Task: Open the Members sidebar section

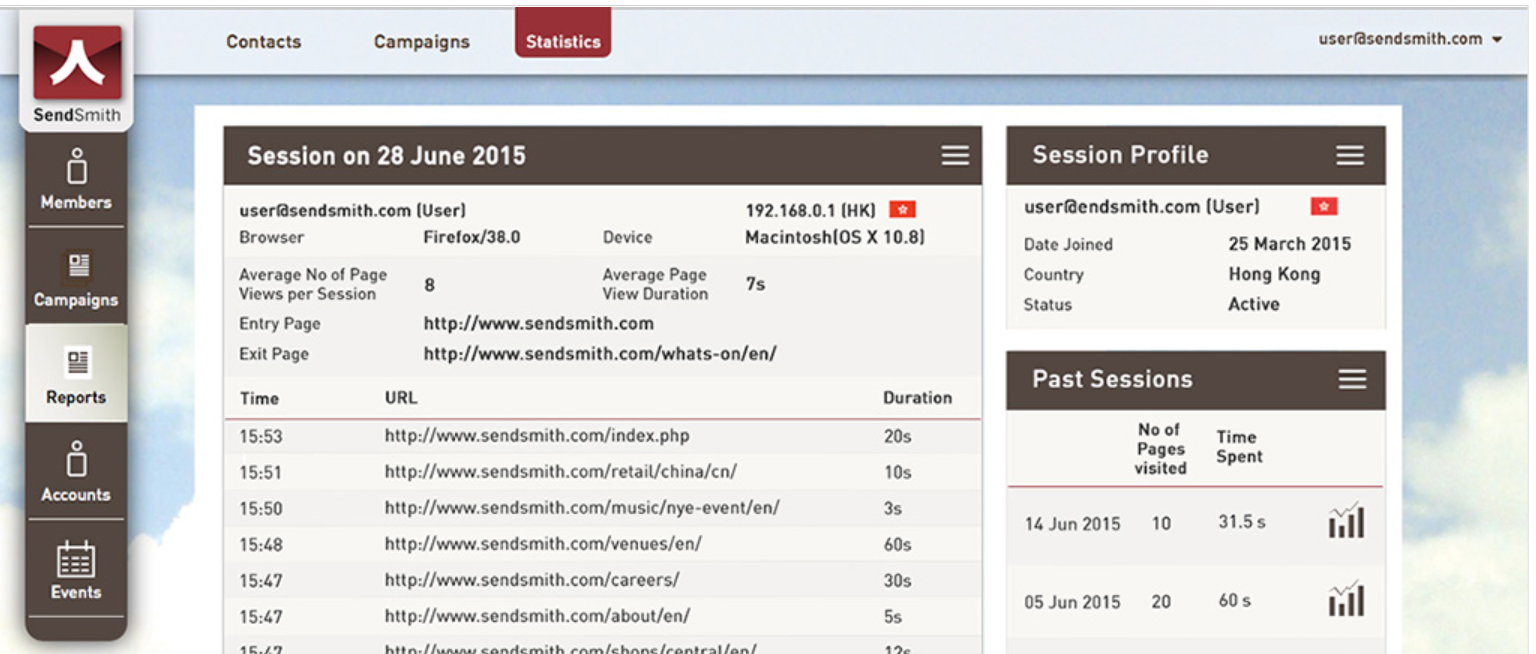Action: pyautogui.click(x=76, y=180)
